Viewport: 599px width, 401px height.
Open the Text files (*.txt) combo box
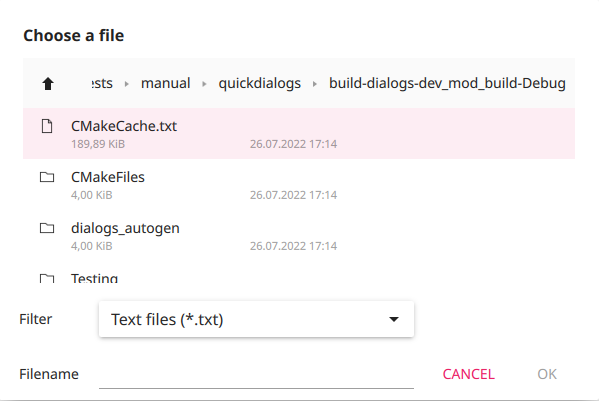[256, 319]
